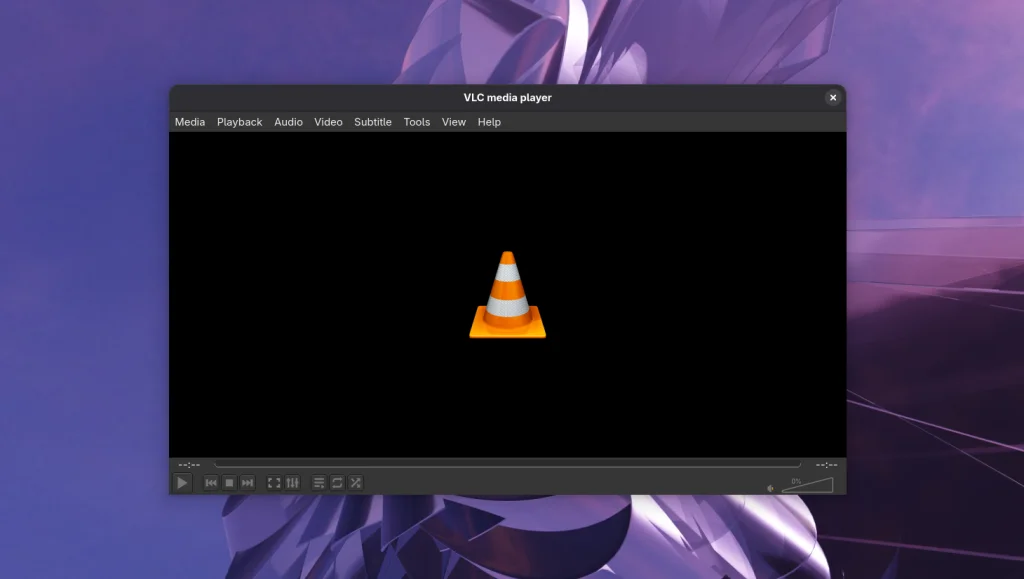Select the Previous media icon
The width and height of the screenshot is (1024, 579).
210,483
